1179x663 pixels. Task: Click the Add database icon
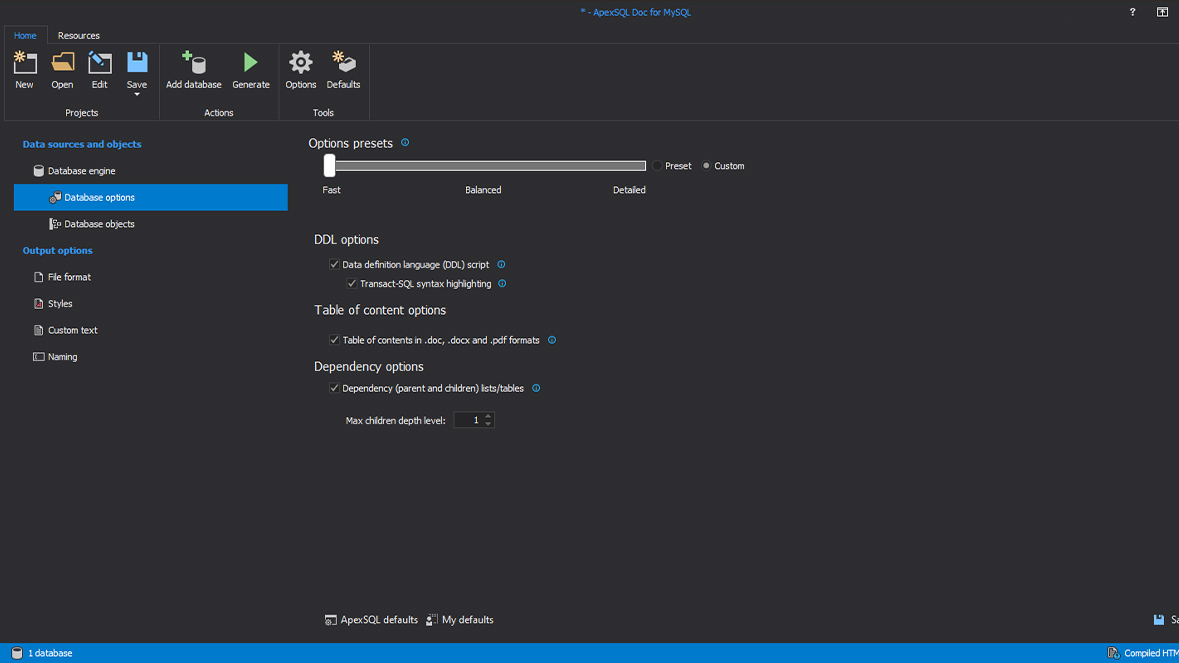point(193,64)
